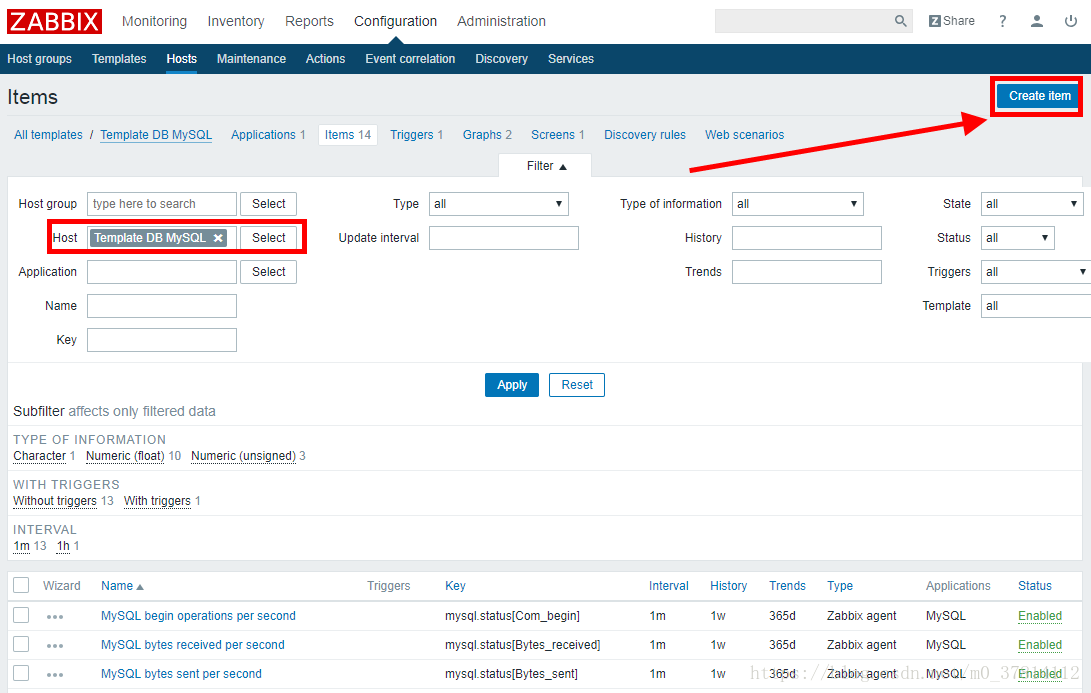
Task: Open the Monitoring menu
Action: tap(154, 22)
